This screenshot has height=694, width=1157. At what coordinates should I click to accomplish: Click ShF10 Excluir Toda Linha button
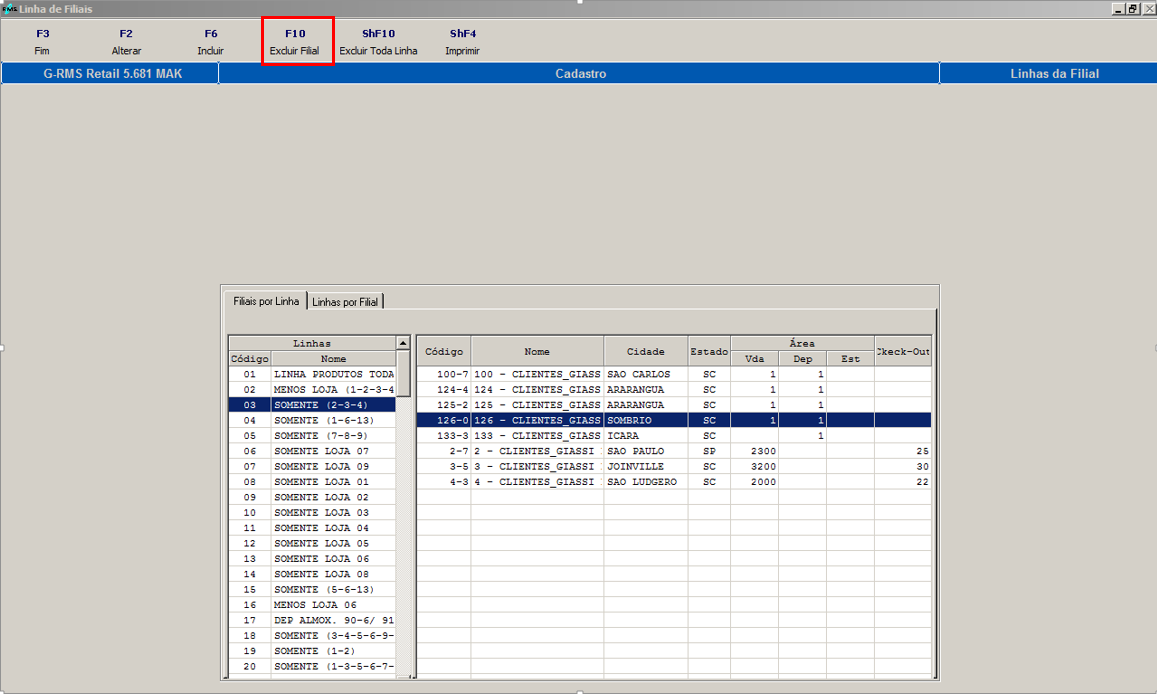pyautogui.click(x=379, y=42)
